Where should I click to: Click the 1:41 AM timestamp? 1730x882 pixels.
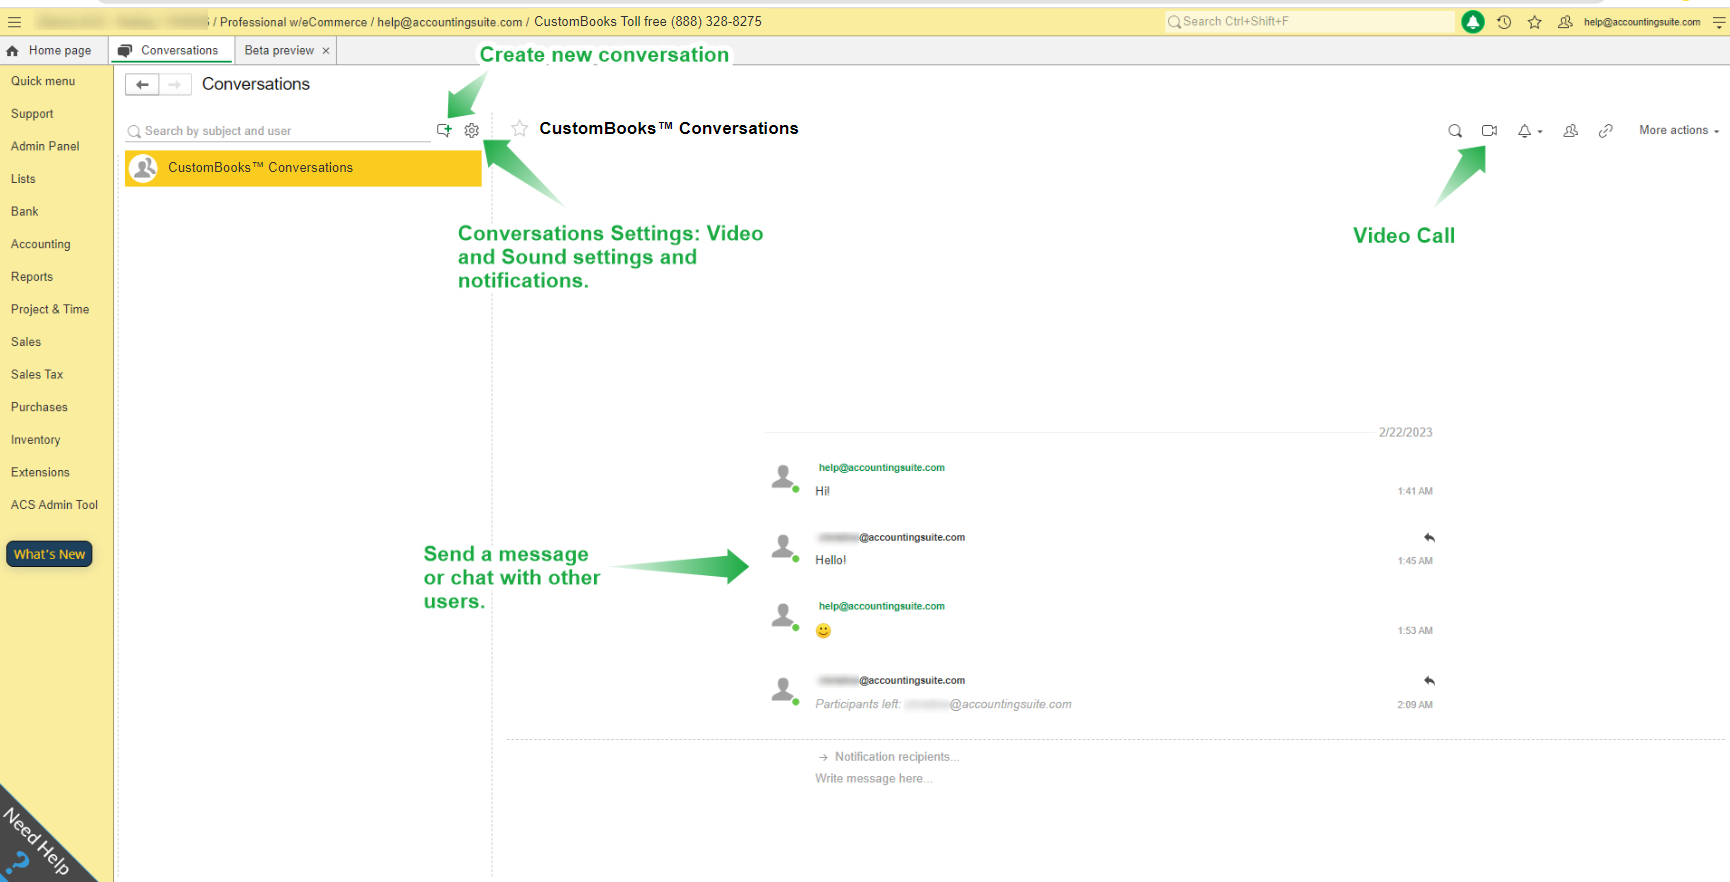1415,491
